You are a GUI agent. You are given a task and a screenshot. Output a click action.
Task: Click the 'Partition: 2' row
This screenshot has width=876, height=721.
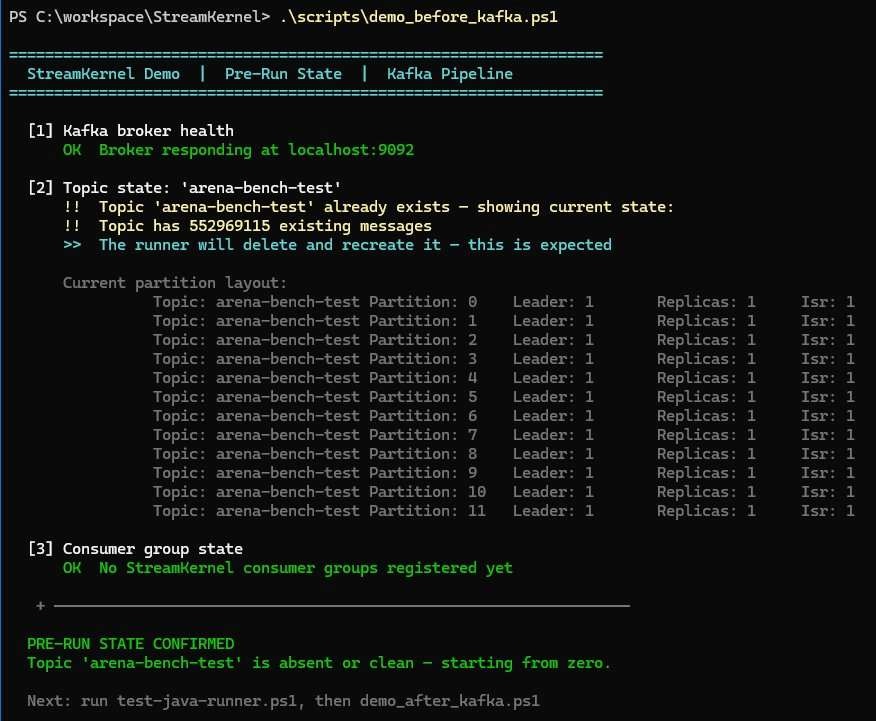pyautogui.click(x=503, y=340)
